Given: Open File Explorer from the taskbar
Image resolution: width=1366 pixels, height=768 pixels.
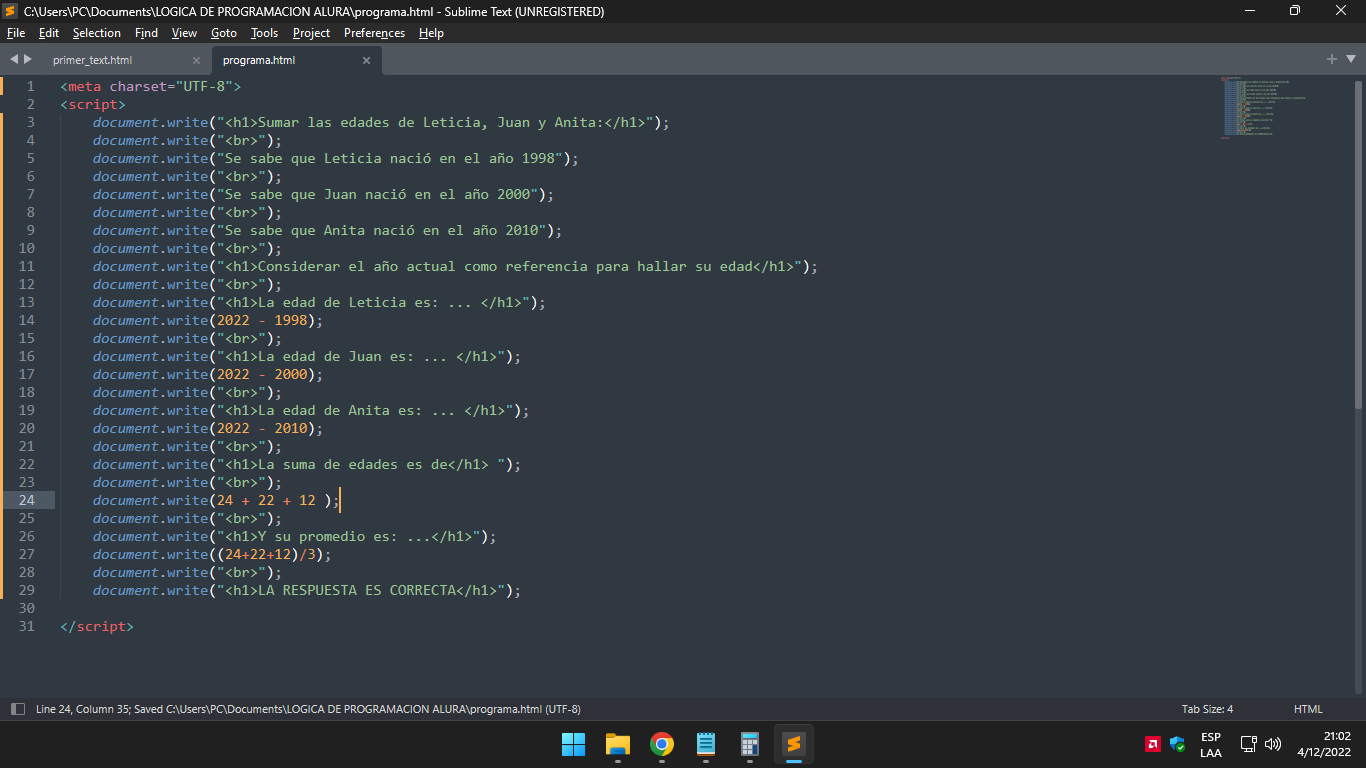Looking at the screenshot, I should pyautogui.click(x=618, y=744).
